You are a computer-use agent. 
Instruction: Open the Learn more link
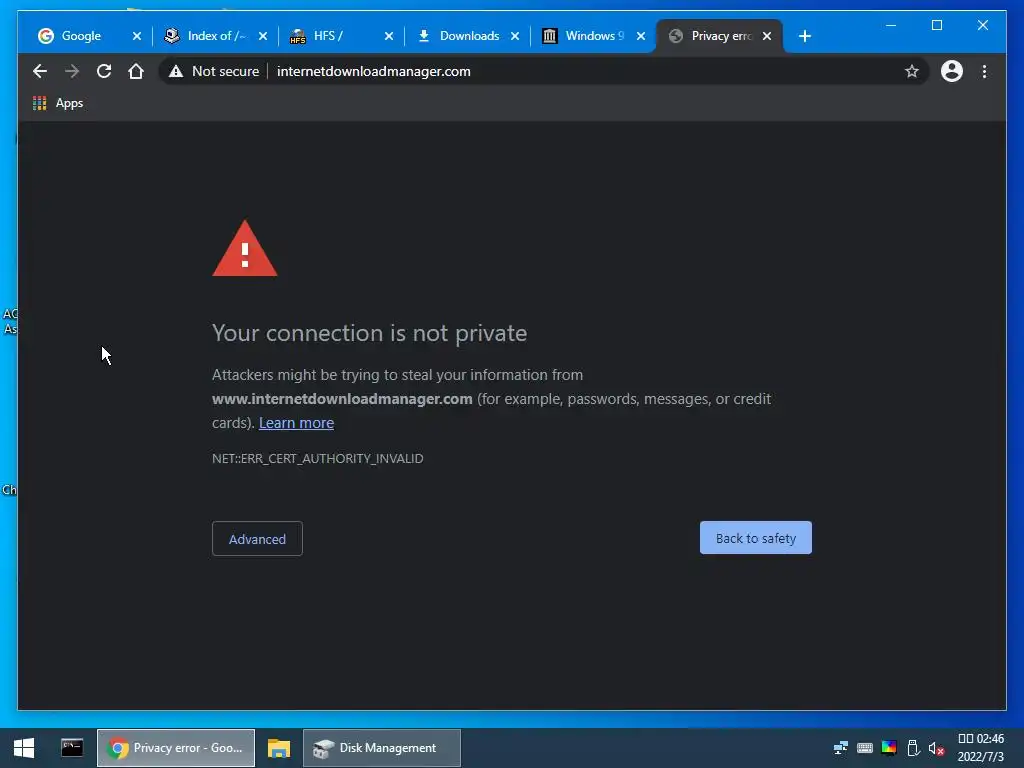coord(296,423)
